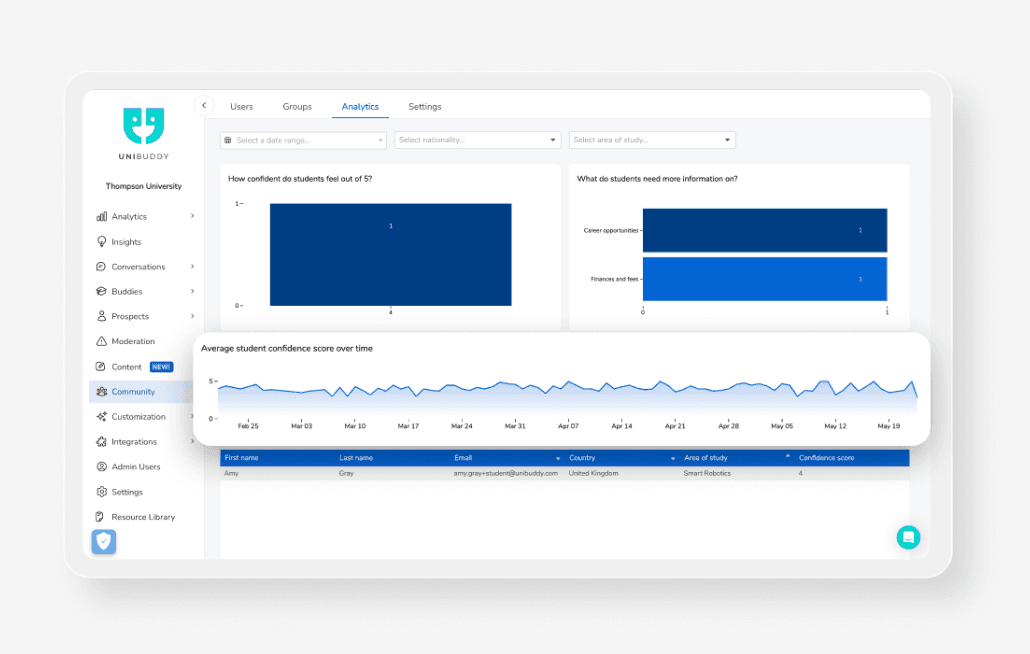The image size is (1030, 654).
Task: Click the Thompson University name
Action: coord(143,186)
